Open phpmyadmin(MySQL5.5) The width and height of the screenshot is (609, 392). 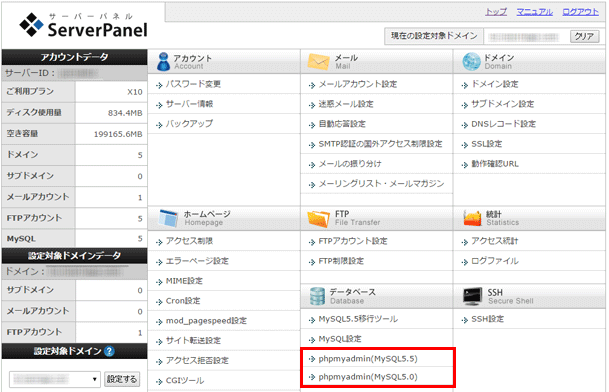368,359
